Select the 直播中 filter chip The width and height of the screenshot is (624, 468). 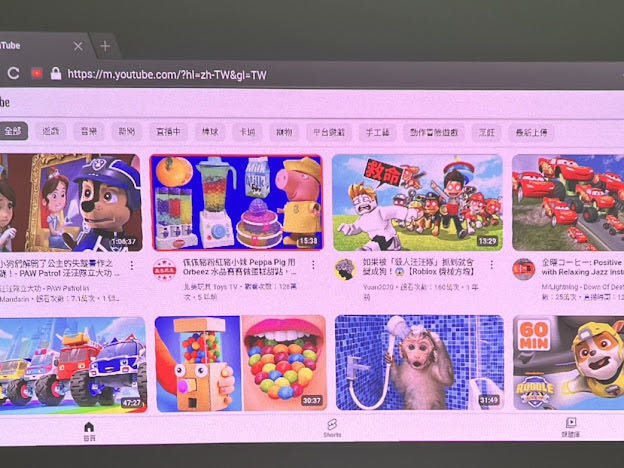point(168,131)
